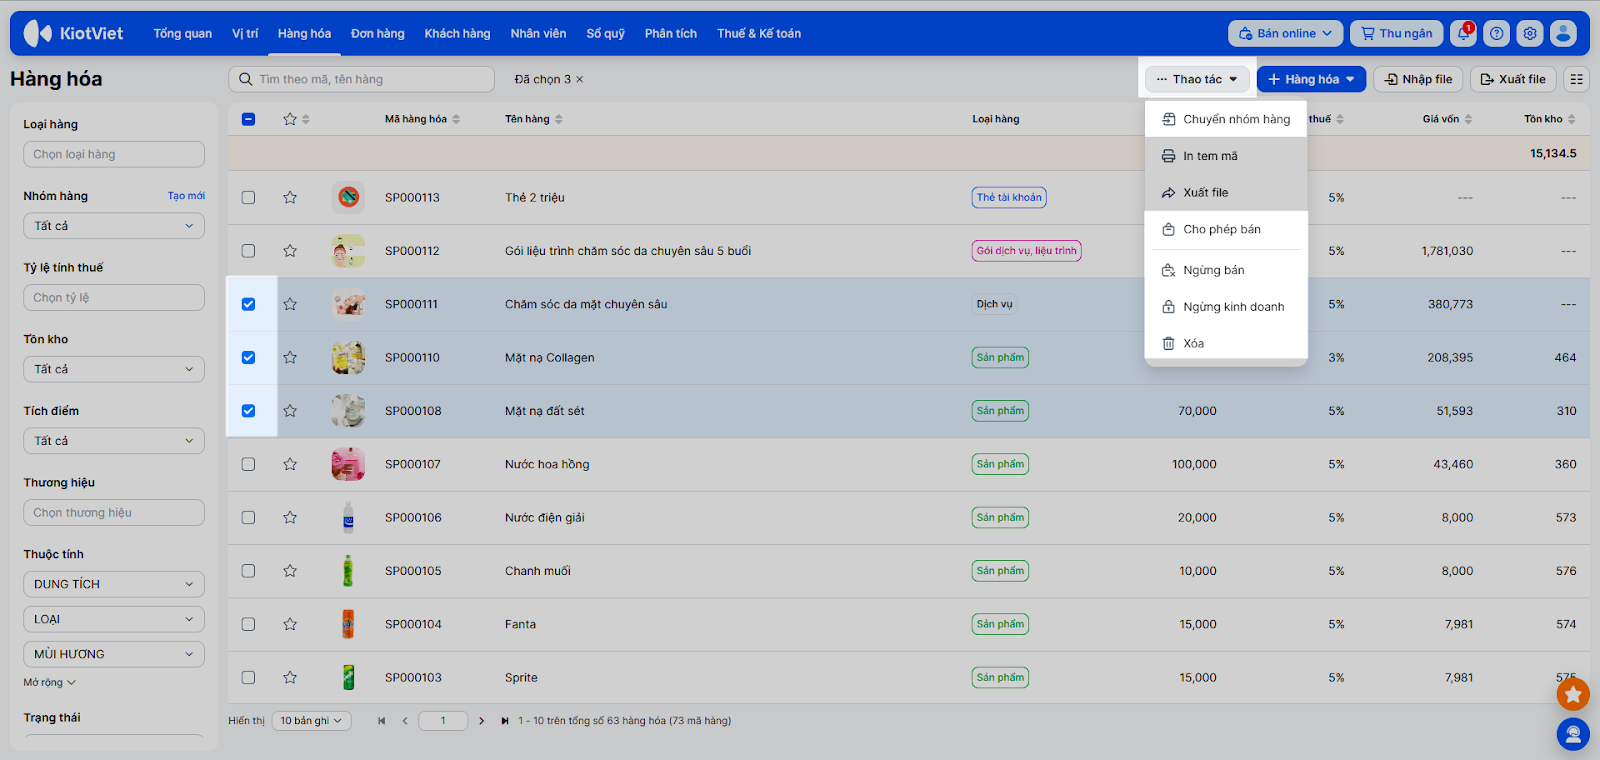Toggle the column display list icon
1600x760 pixels.
click(x=1577, y=79)
